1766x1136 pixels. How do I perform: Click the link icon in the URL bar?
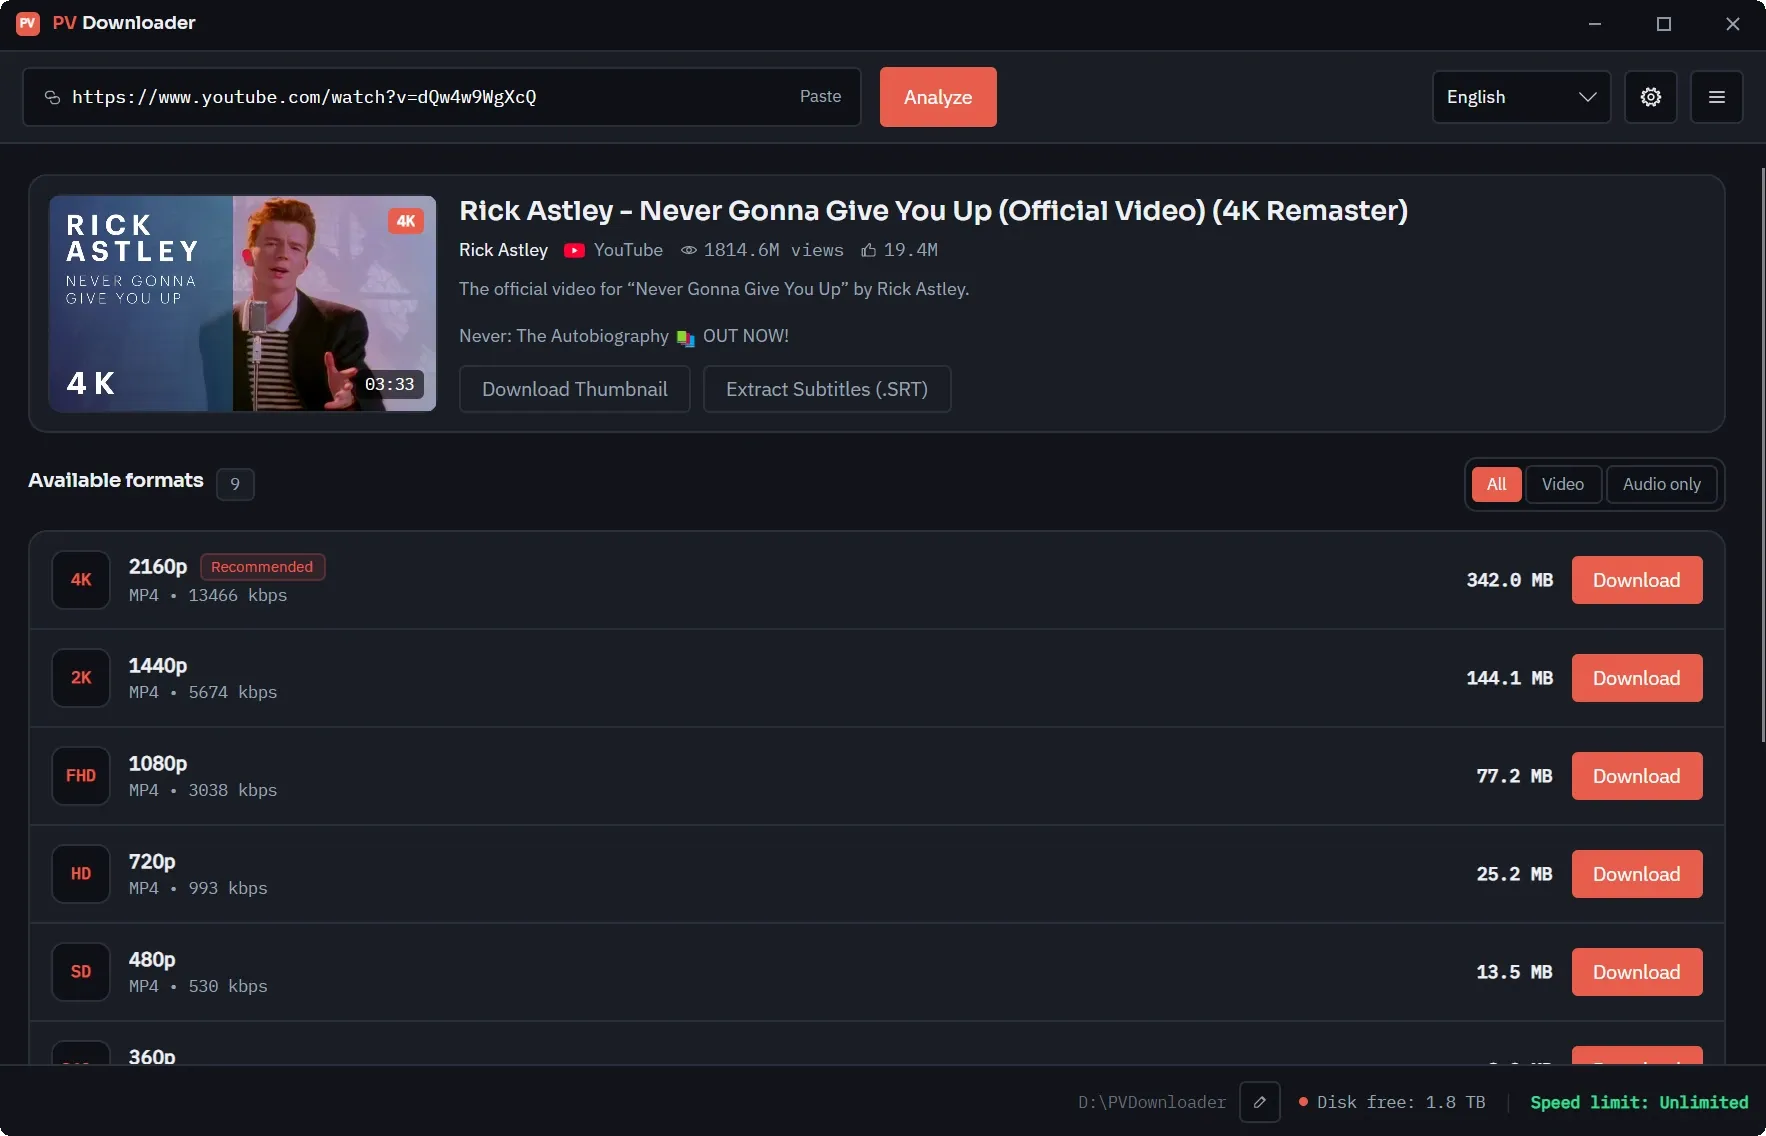click(x=52, y=97)
